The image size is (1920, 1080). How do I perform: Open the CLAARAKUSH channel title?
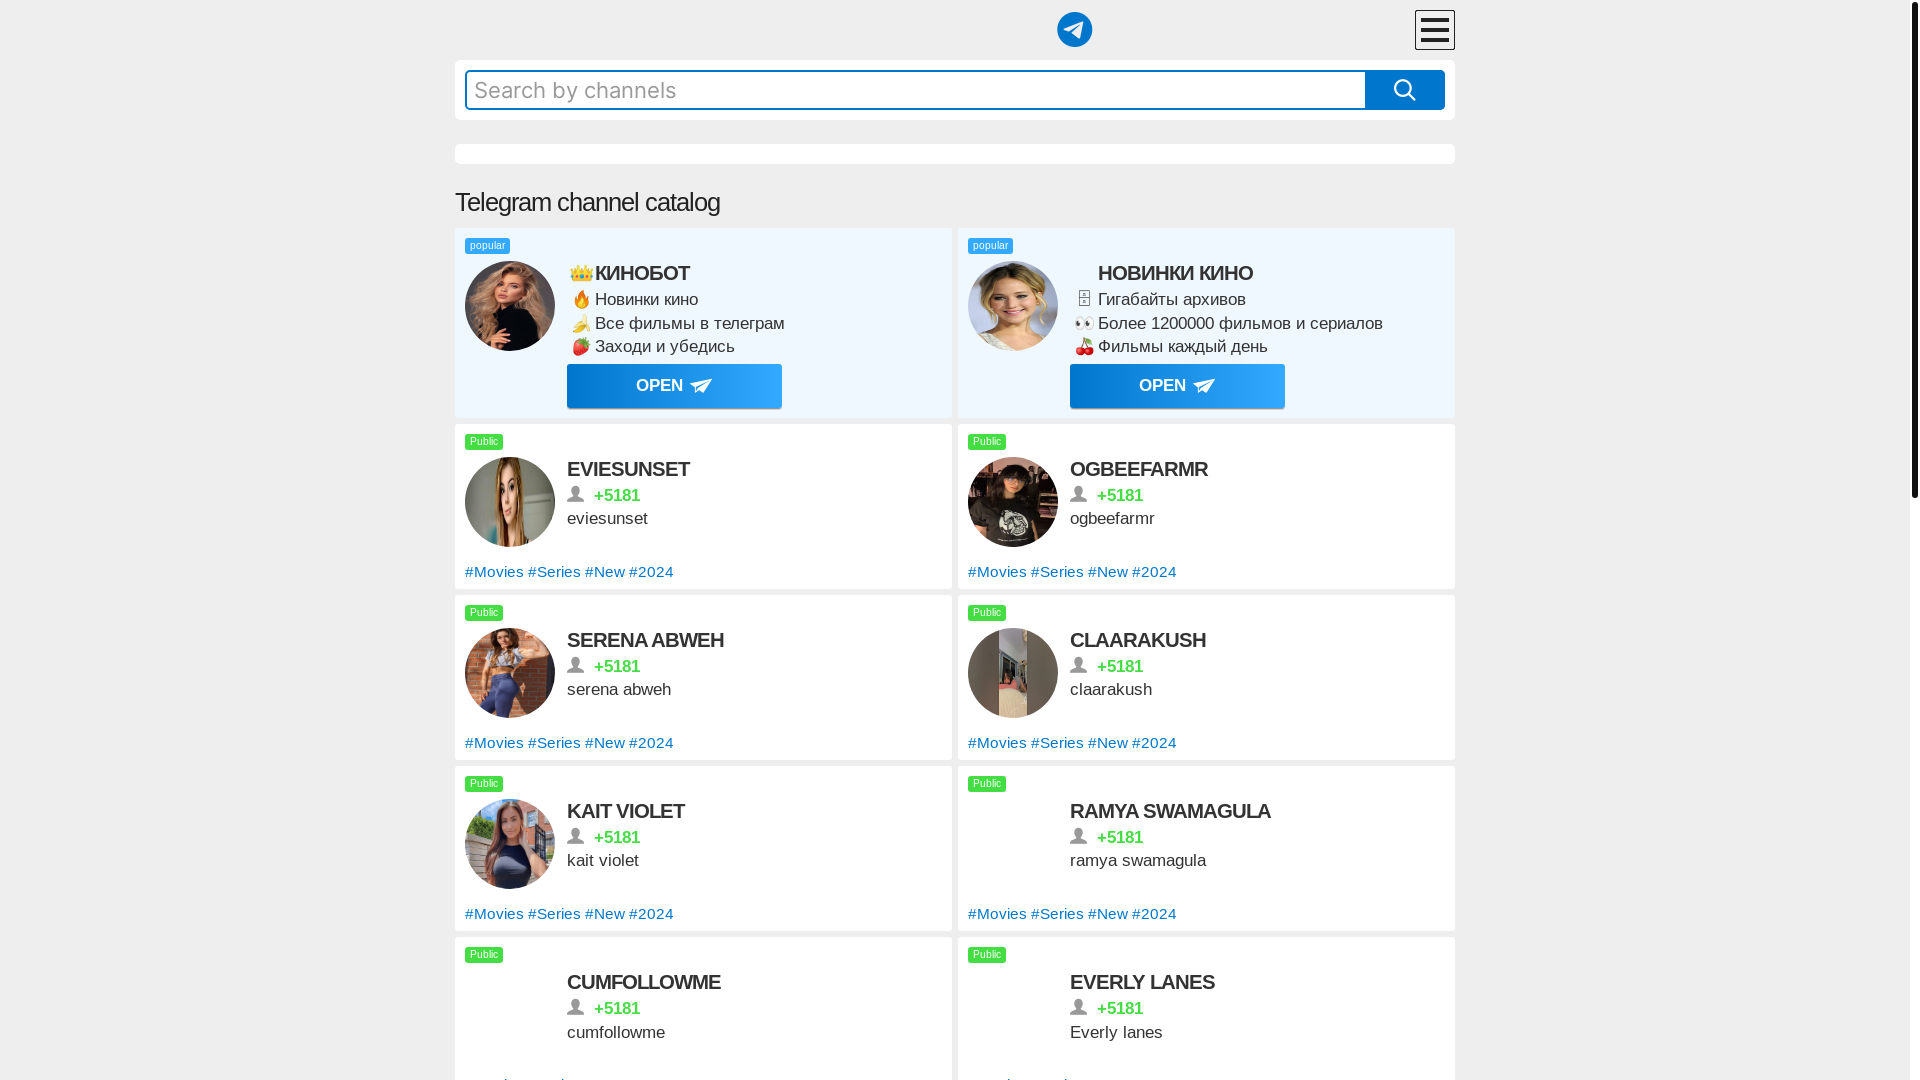[1138, 640]
